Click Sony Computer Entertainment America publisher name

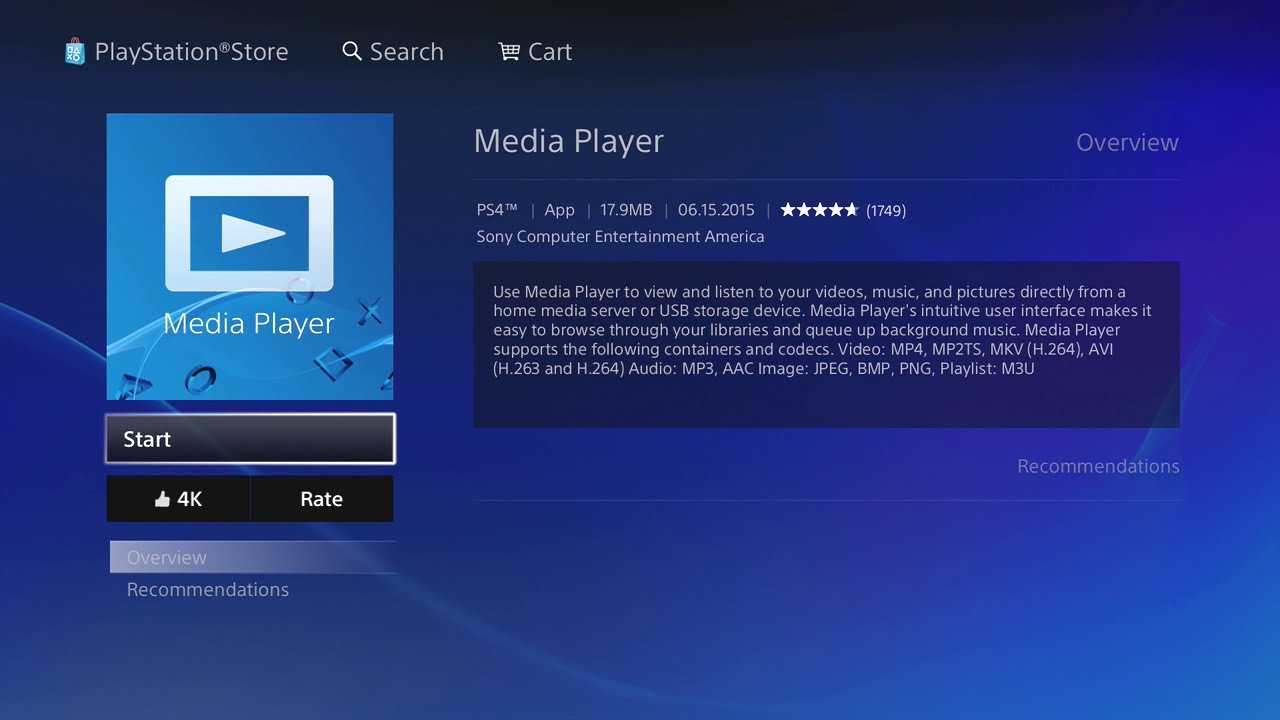click(x=620, y=237)
